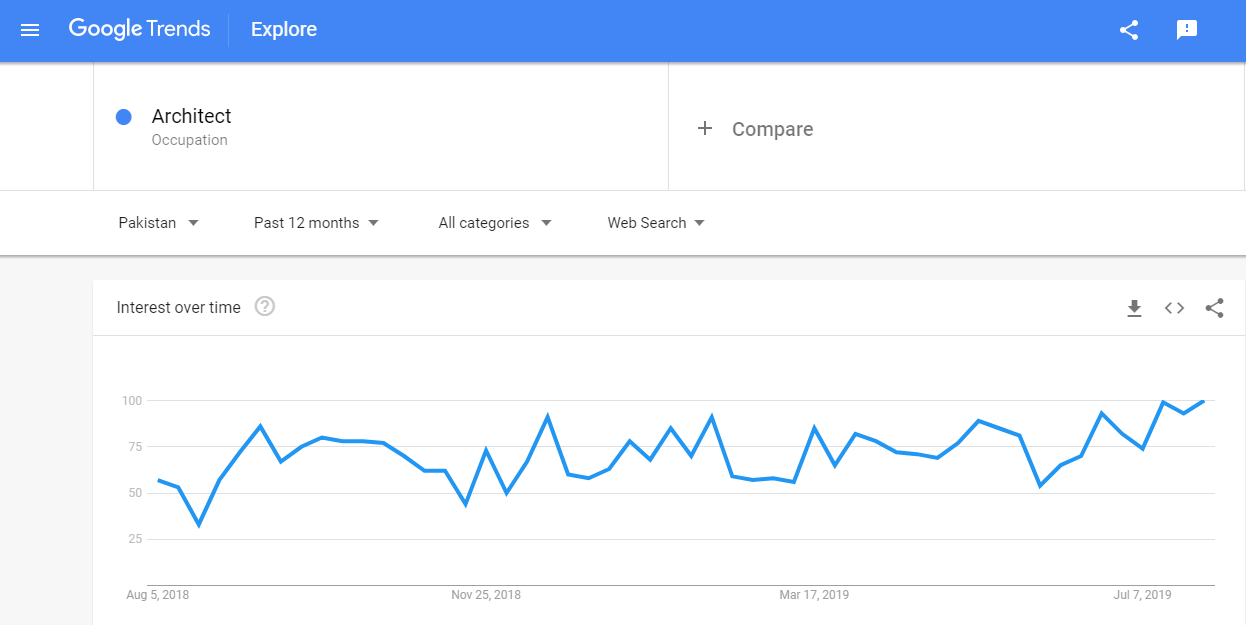Expand the Web Search type dropdown
This screenshot has width=1246, height=625.
[x=656, y=223]
